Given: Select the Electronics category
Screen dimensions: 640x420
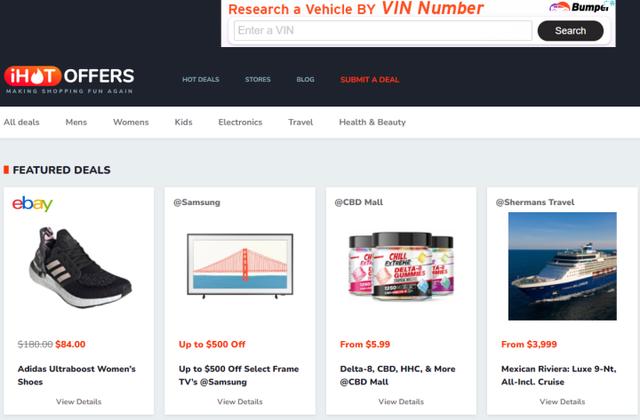Looking at the screenshot, I should pyautogui.click(x=240, y=122).
